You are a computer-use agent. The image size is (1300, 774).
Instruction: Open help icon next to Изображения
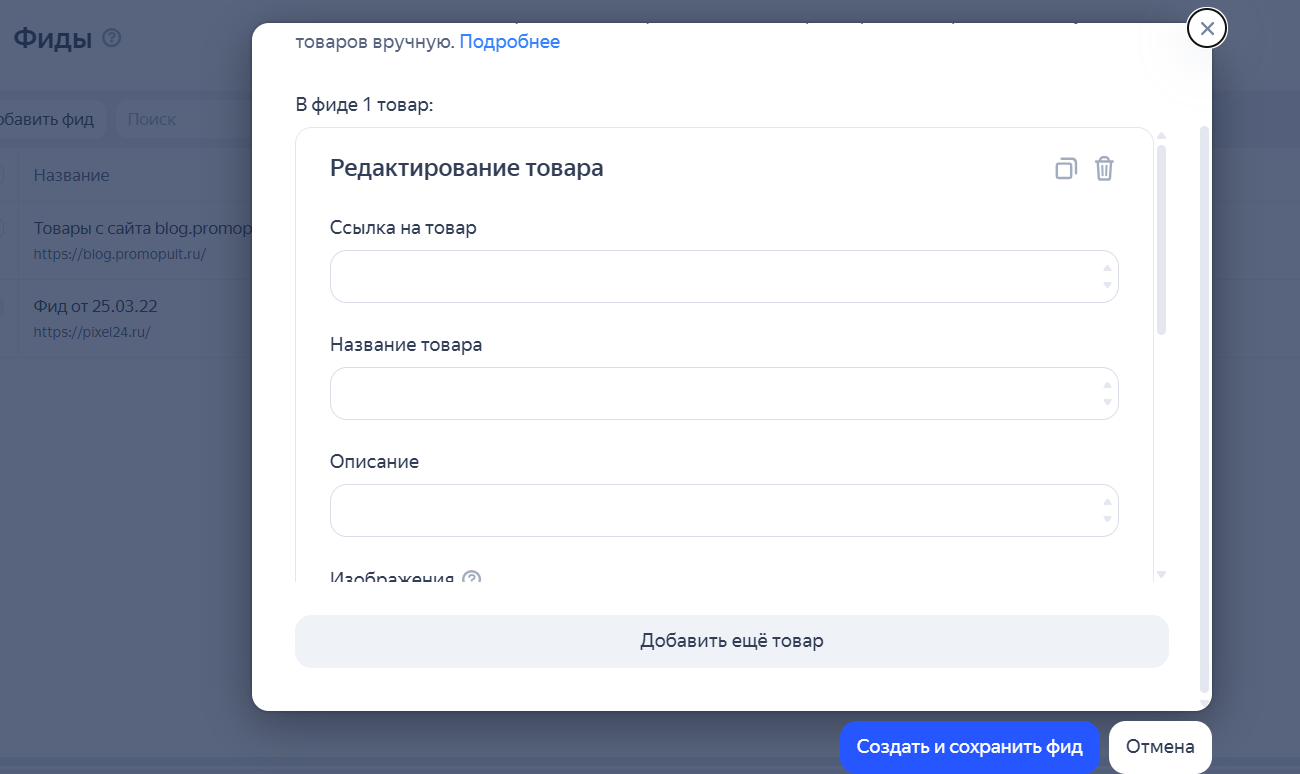(472, 579)
